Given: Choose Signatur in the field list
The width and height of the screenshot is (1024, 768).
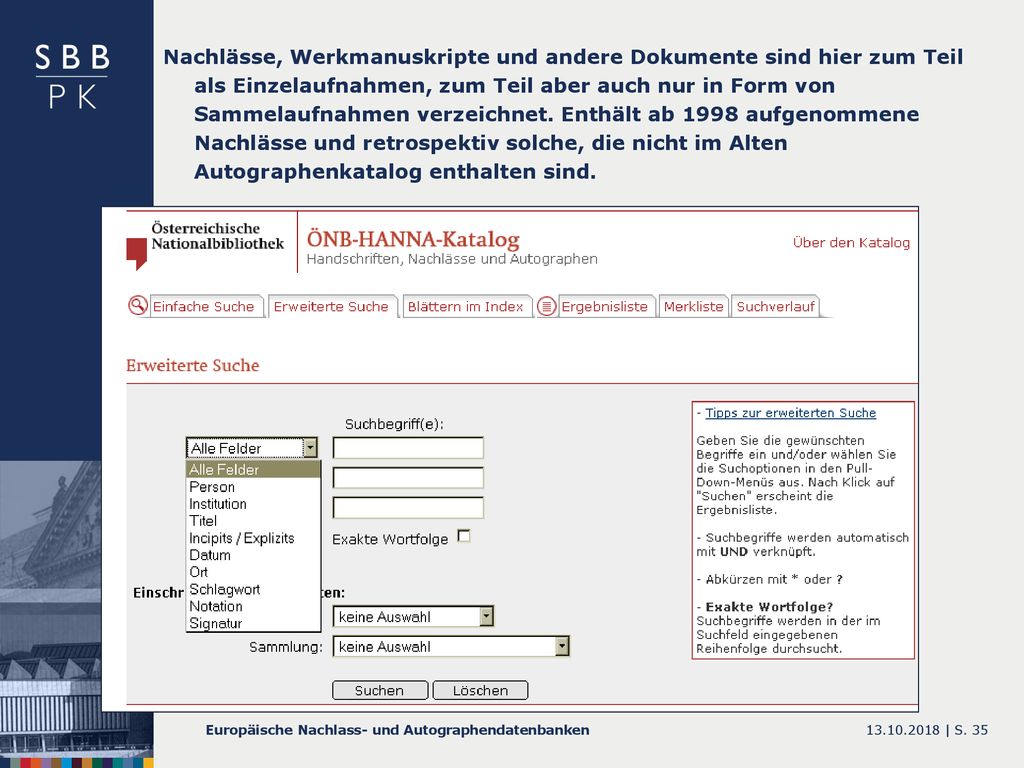Looking at the screenshot, I should point(253,623).
